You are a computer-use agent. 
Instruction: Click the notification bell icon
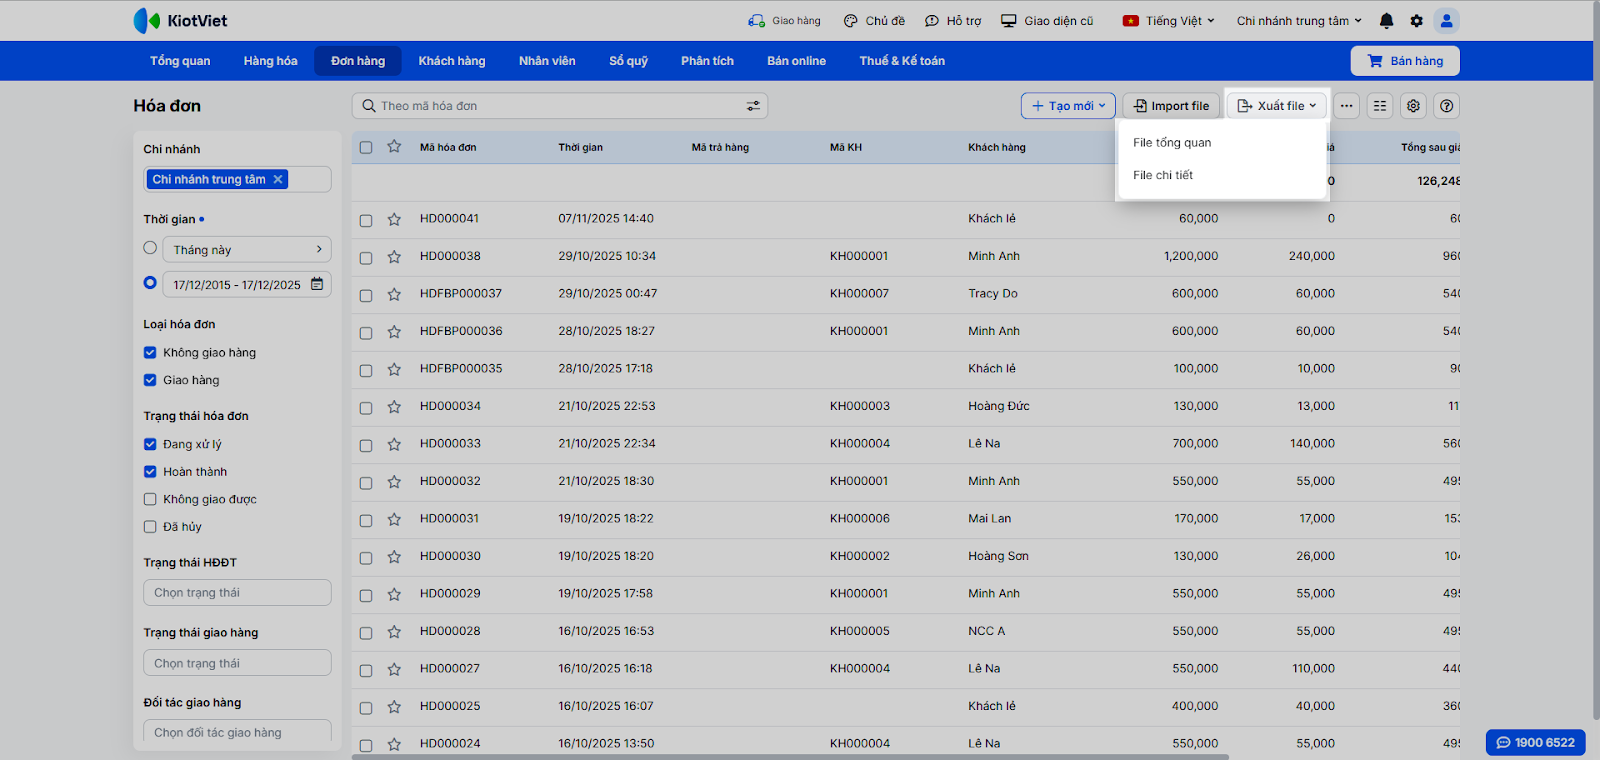tap(1386, 21)
